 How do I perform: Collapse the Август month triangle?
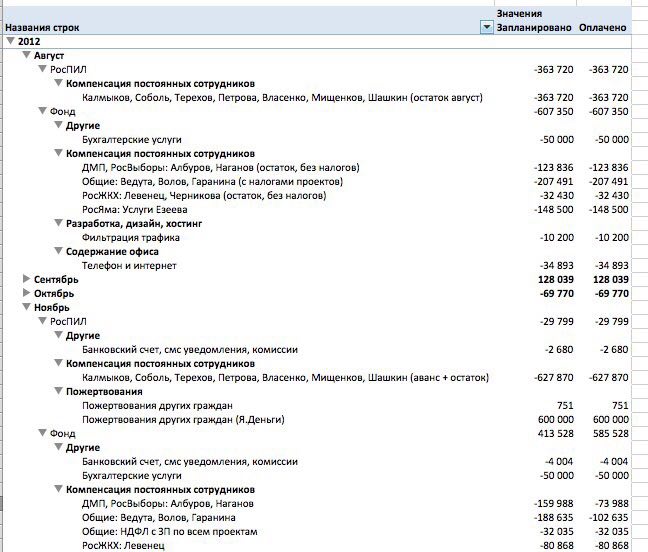[27, 55]
